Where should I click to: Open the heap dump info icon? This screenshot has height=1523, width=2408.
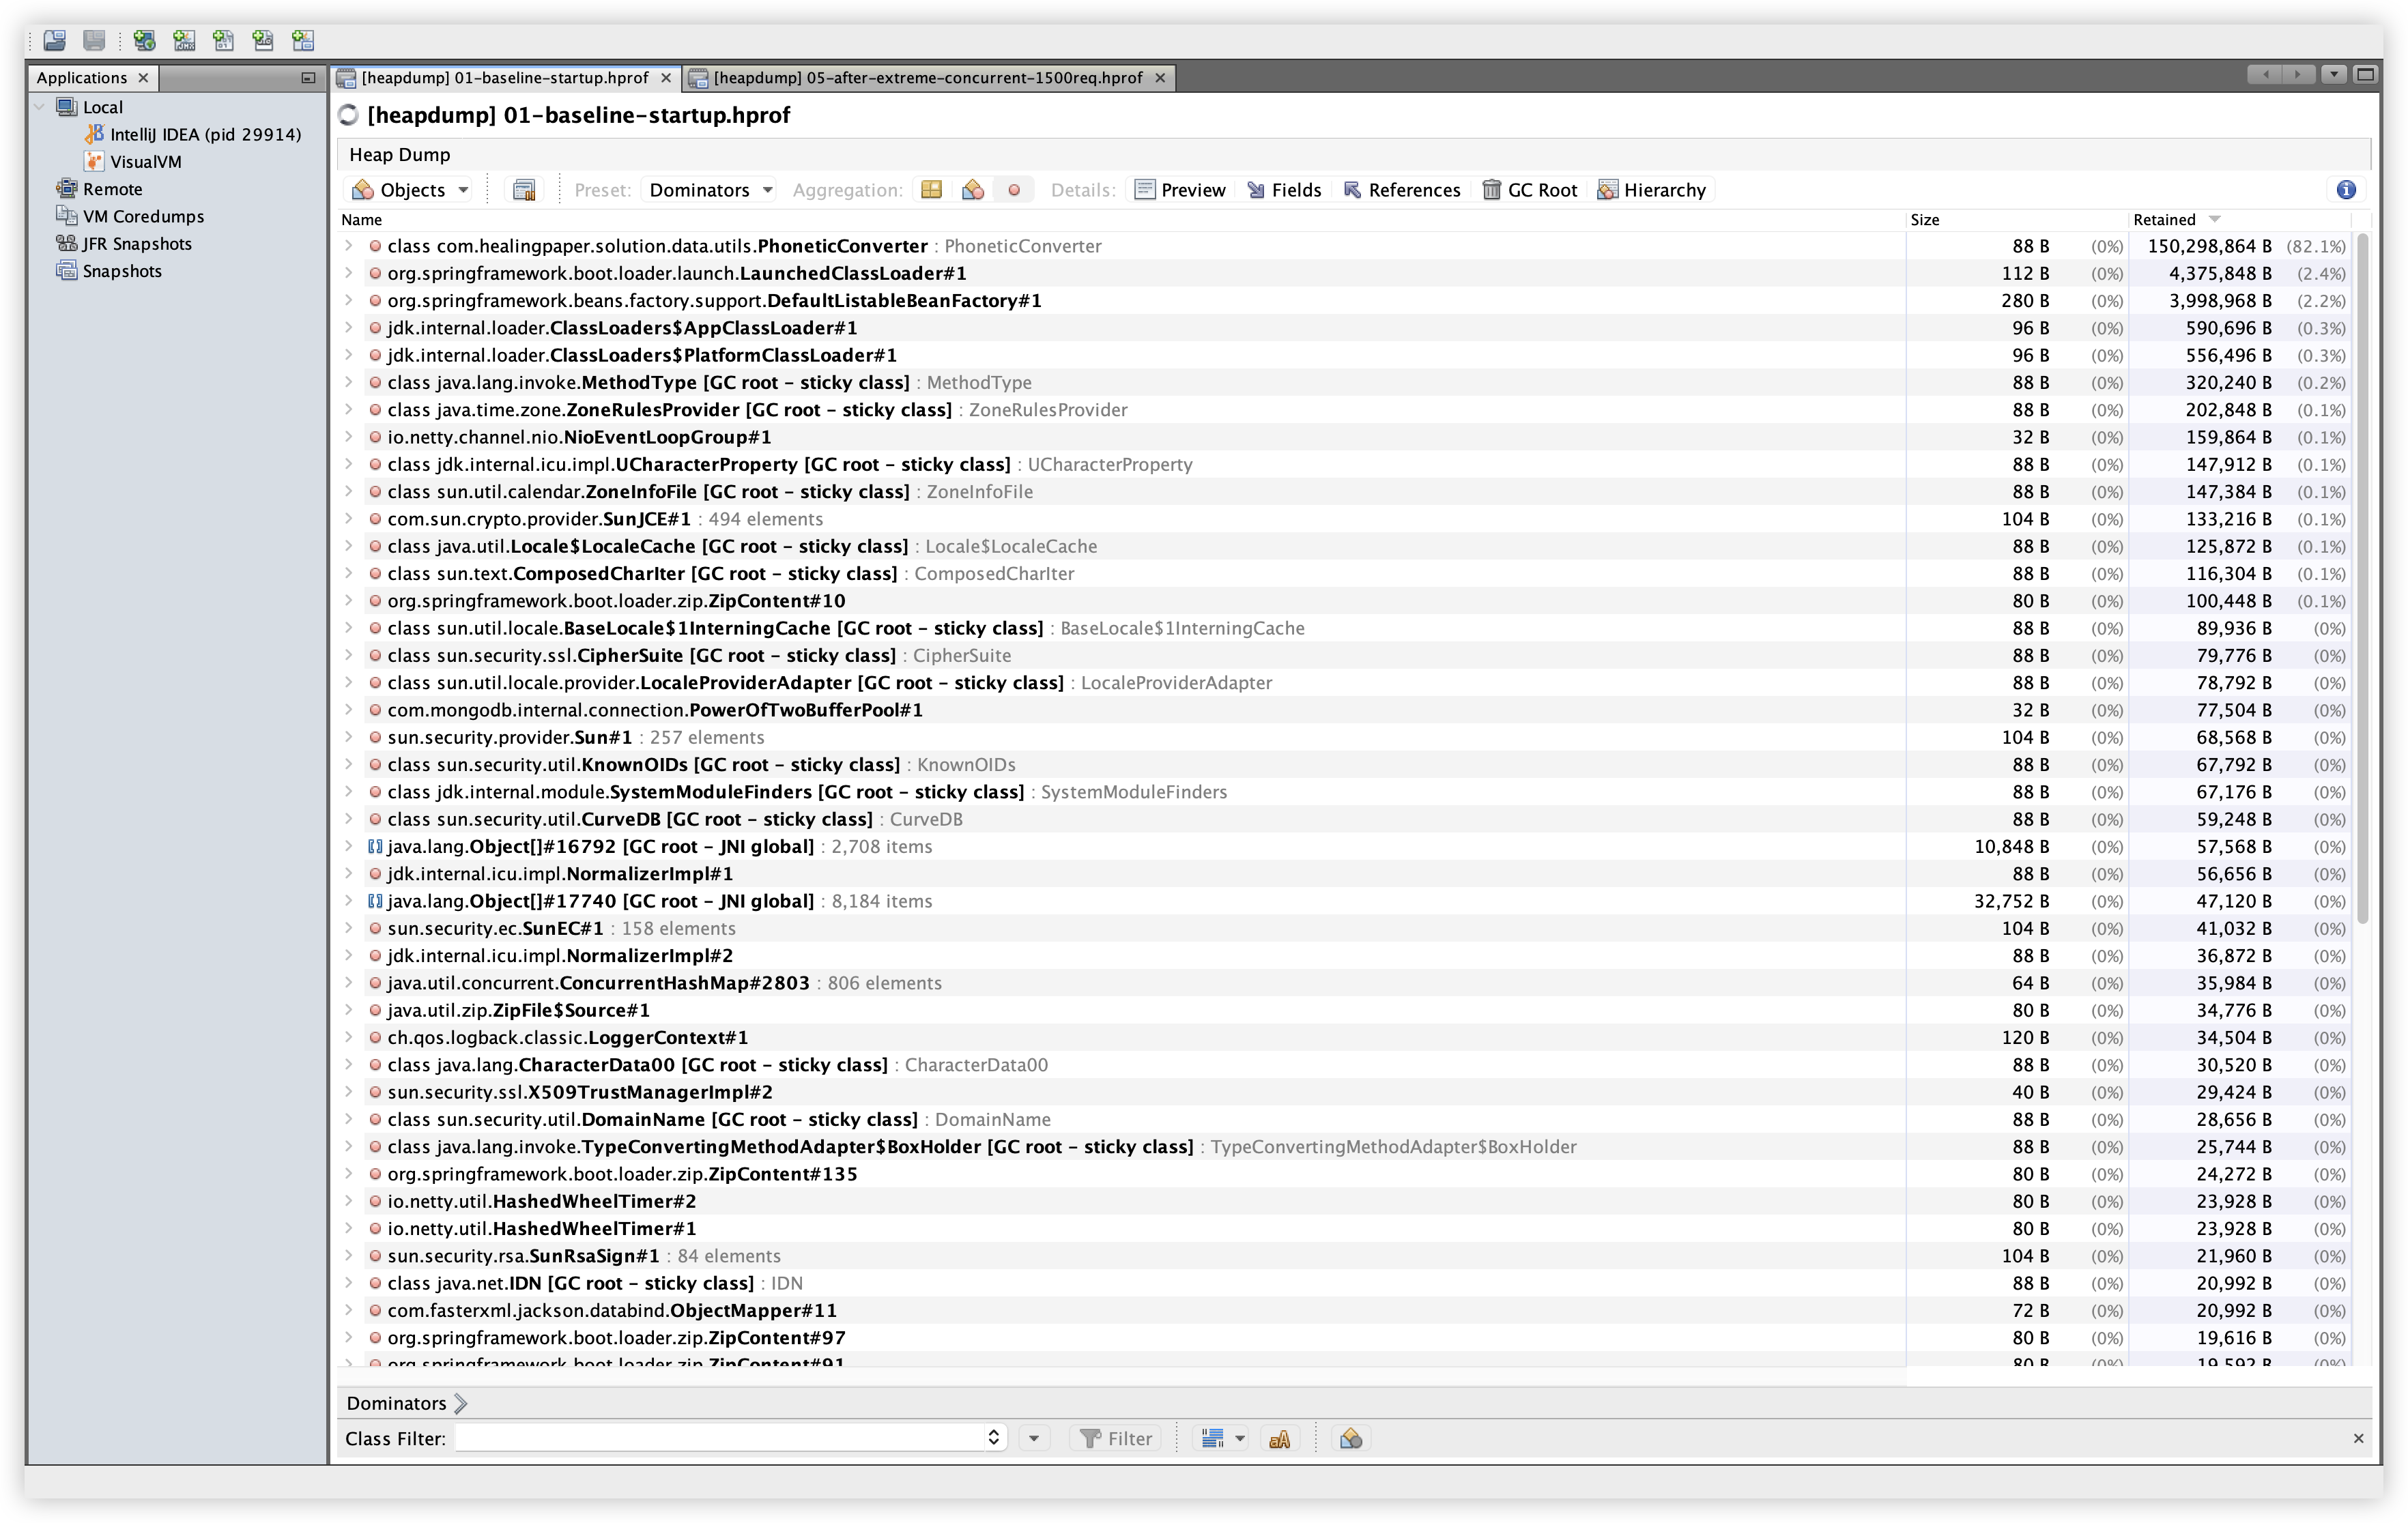(x=2346, y=190)
